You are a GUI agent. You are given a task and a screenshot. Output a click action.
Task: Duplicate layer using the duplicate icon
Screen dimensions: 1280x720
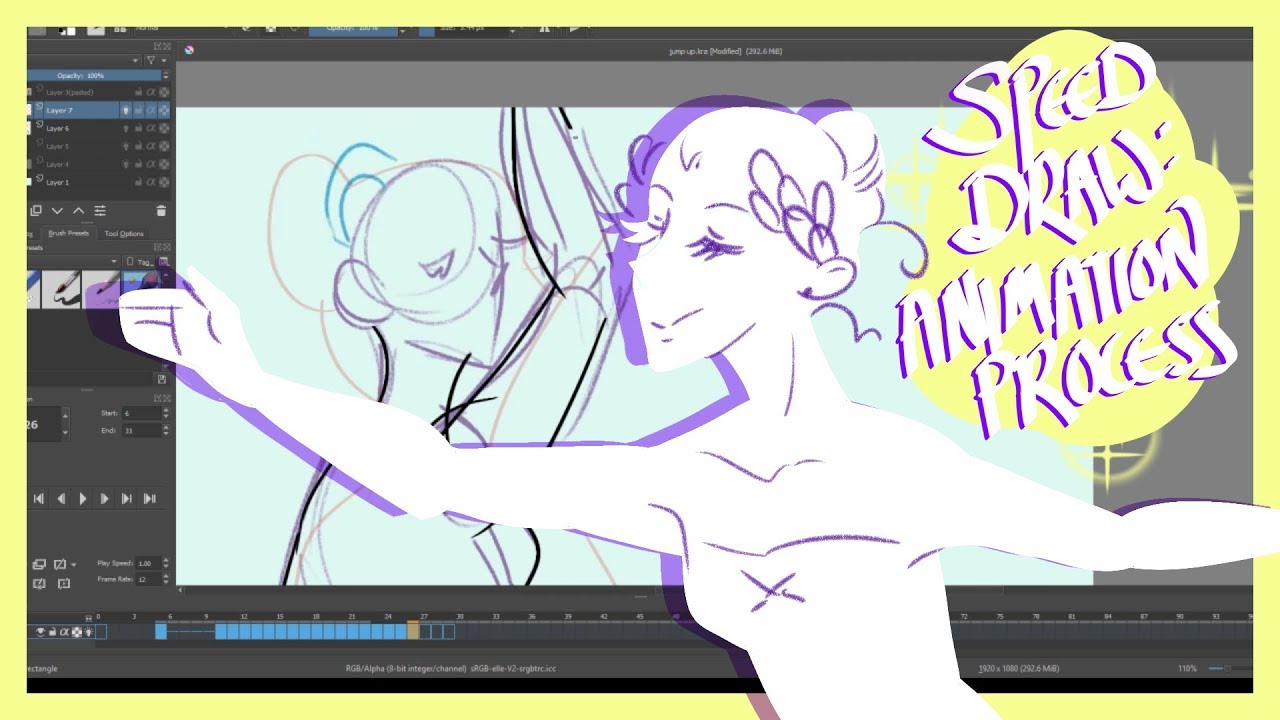[x=36, y=211]
